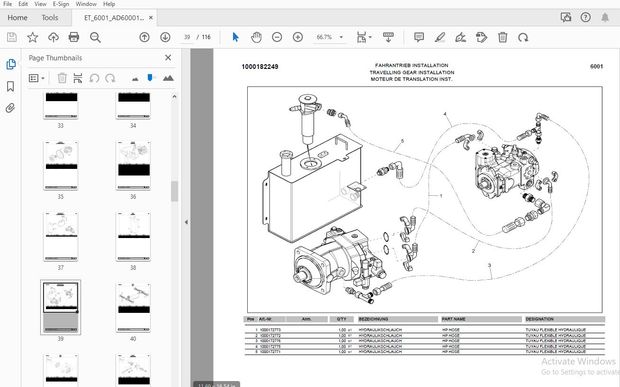Choose the hand pan tool
Image resolution: width=620 pixels, height=387 pixels.
(x=256, y=37)
